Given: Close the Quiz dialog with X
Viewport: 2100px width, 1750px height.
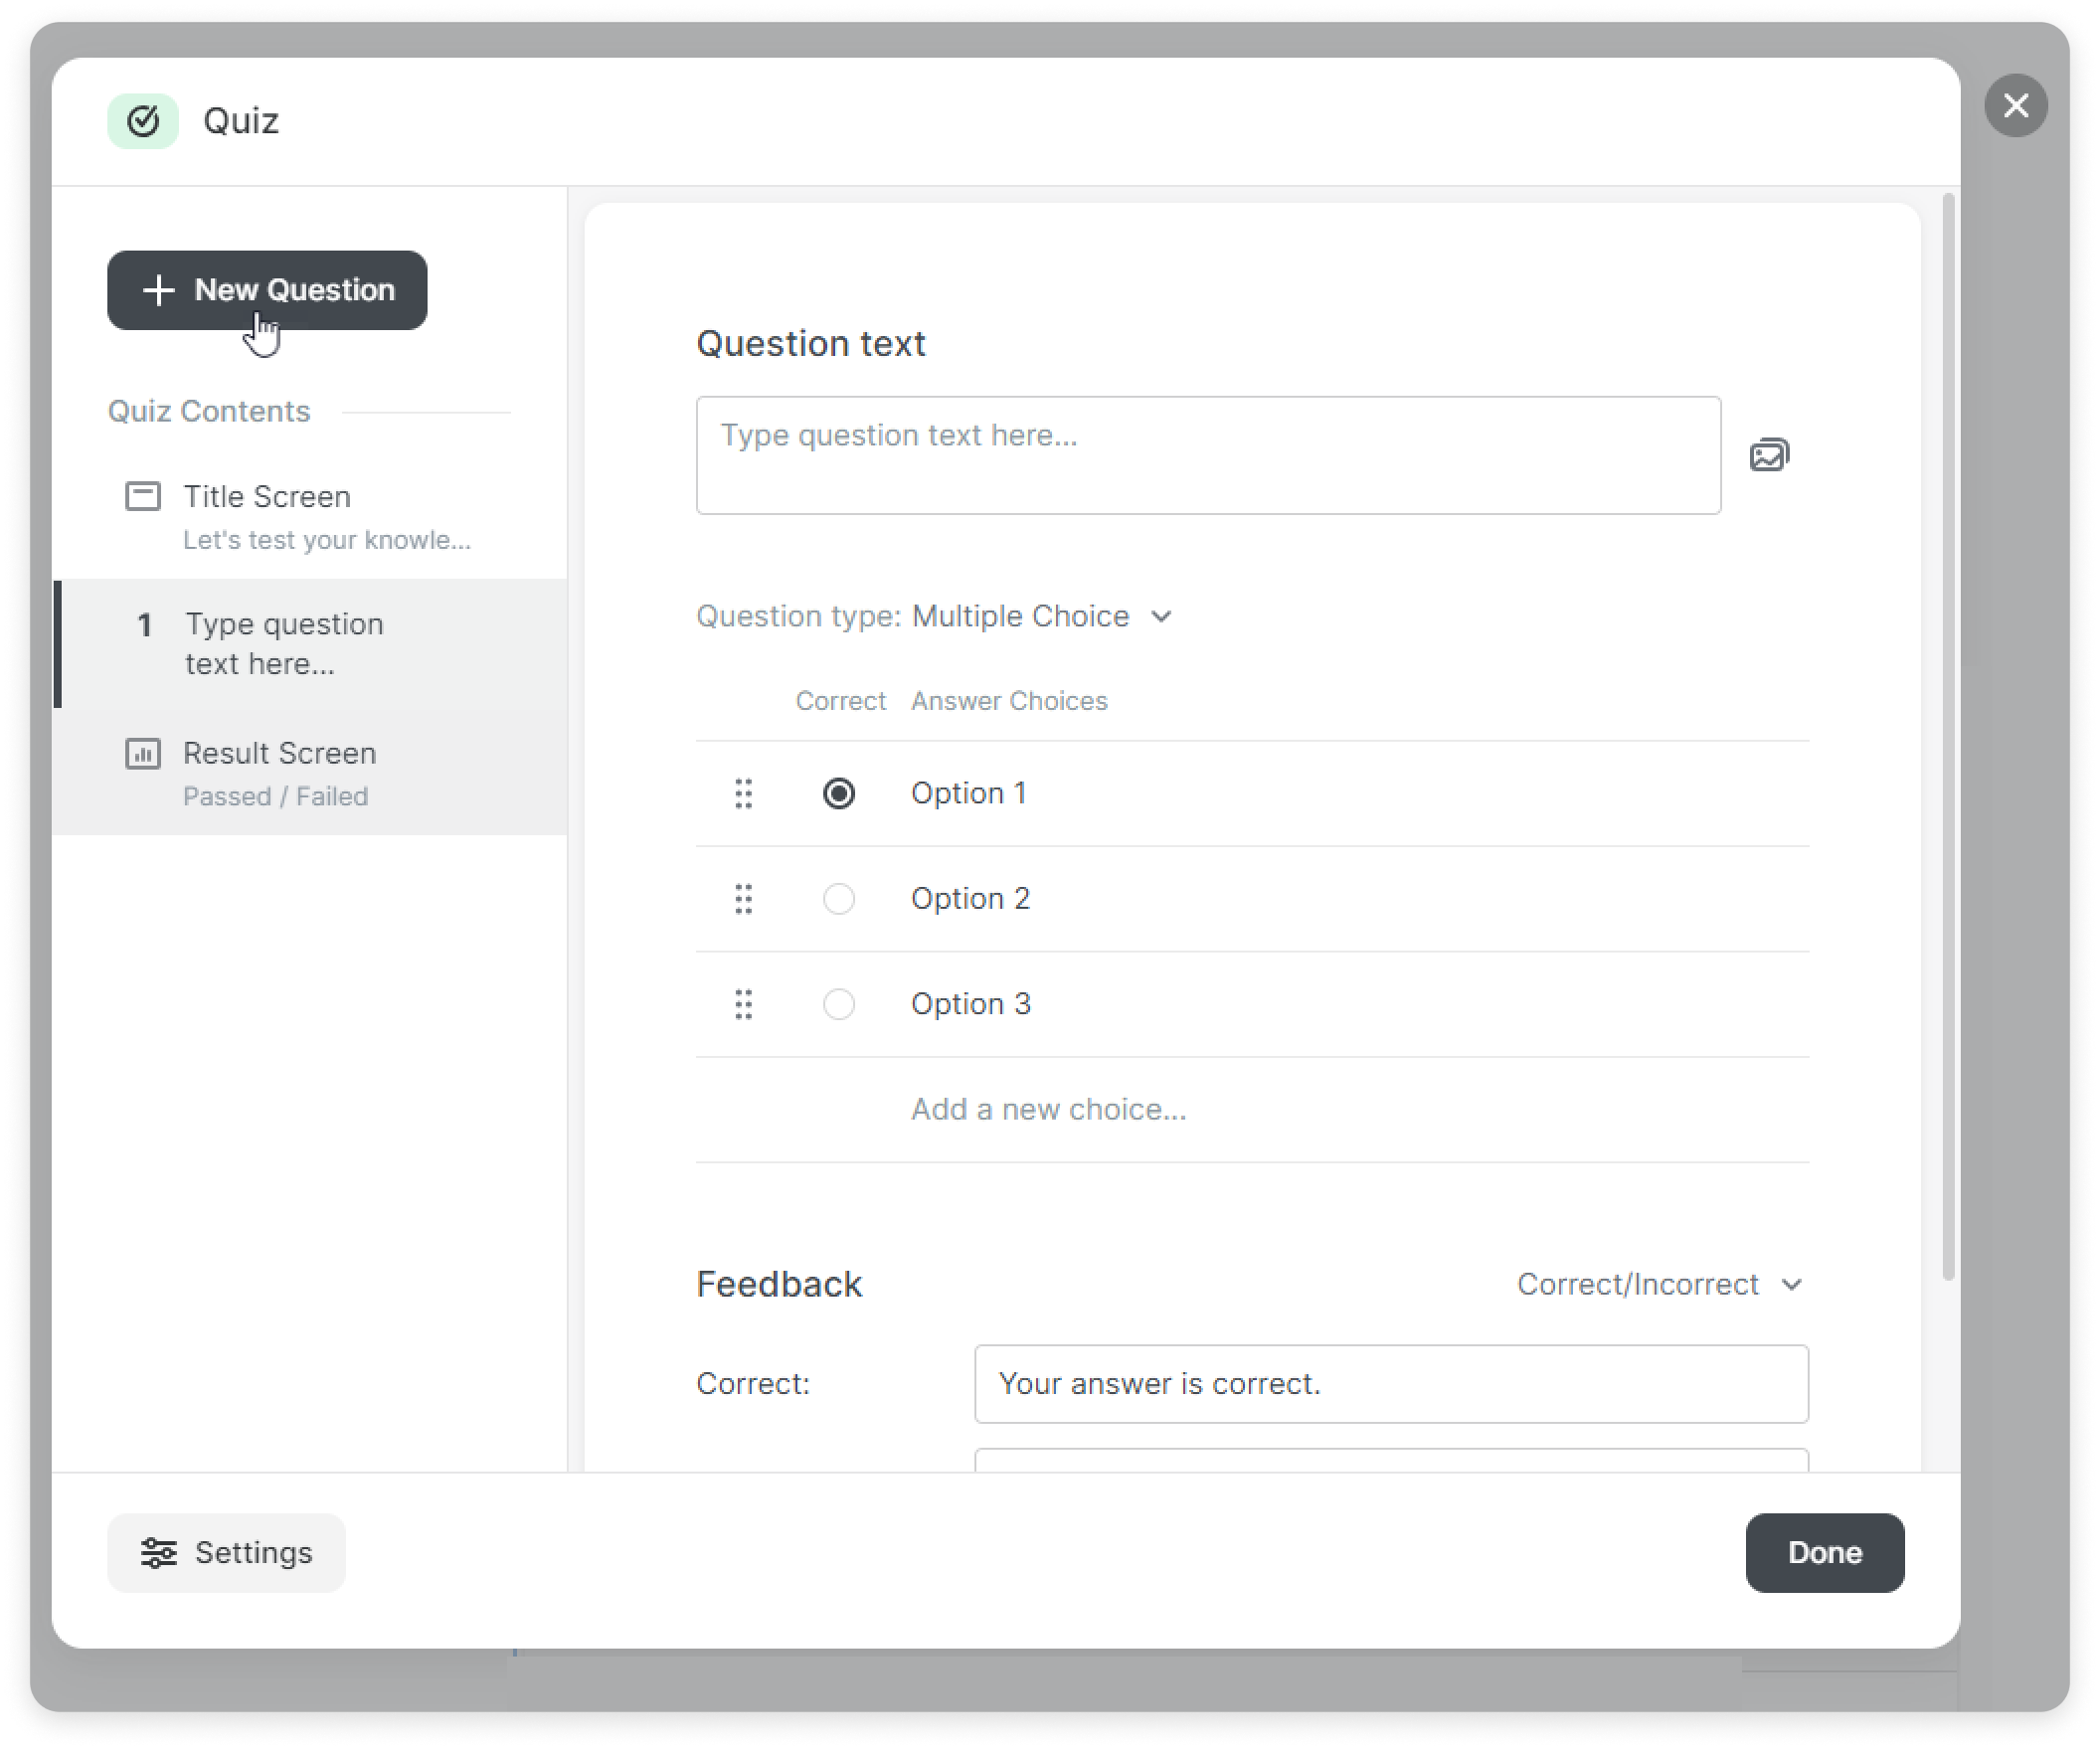Looking at the screenshot, I should tap(2015, 105).
